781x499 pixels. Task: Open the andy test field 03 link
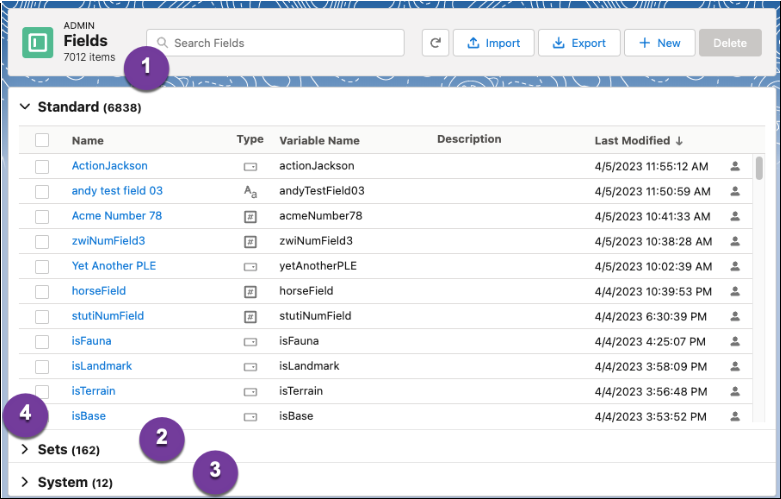[x=117, y=191]
